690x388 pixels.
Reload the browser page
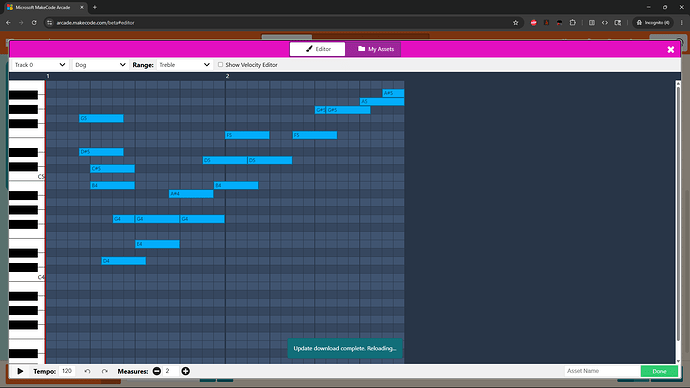34,23
